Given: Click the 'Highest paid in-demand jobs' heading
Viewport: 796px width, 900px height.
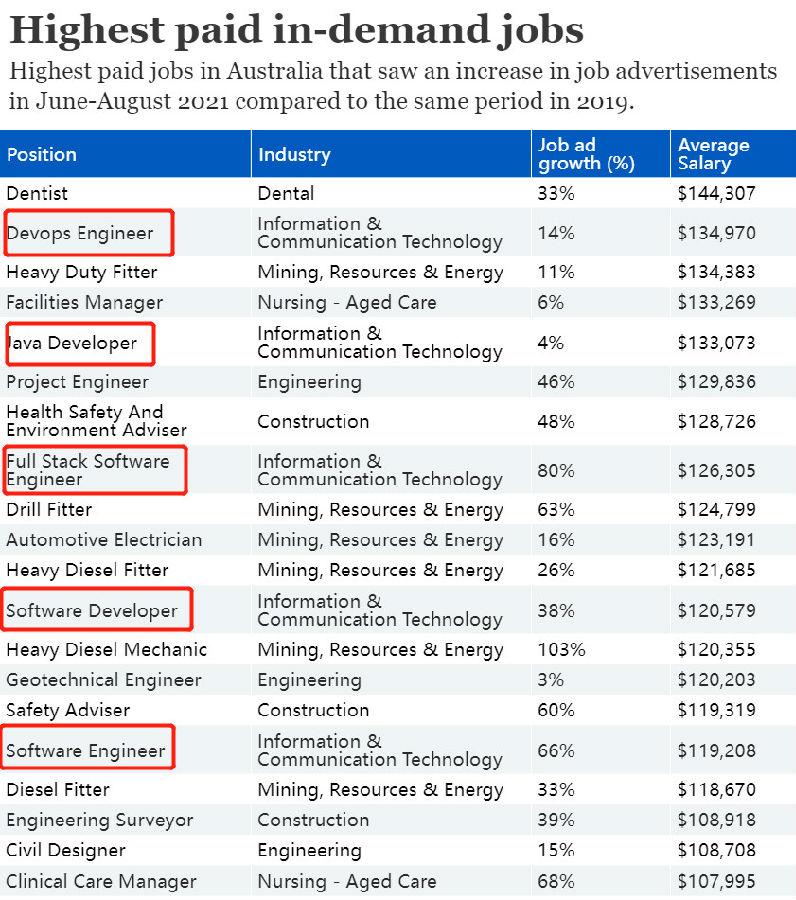Looking at the screenshot, I should coord(296,30).
